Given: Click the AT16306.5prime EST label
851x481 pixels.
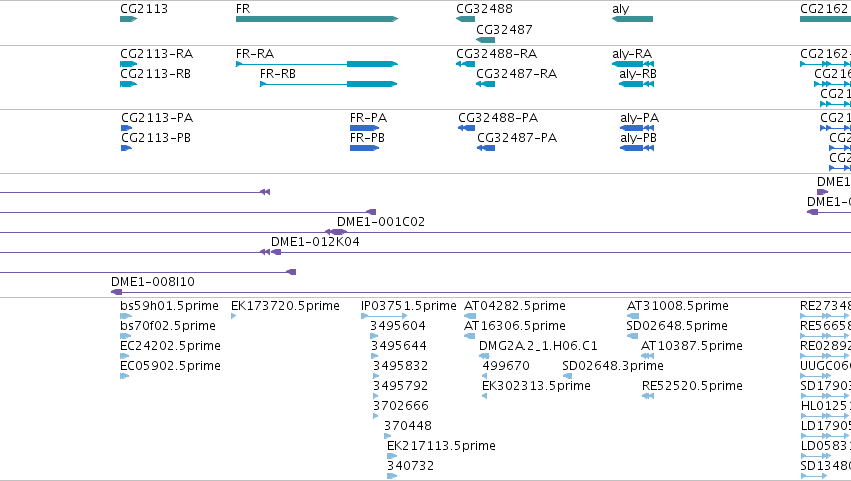Looking at the screenshot, I should click(x=515, y=326).
